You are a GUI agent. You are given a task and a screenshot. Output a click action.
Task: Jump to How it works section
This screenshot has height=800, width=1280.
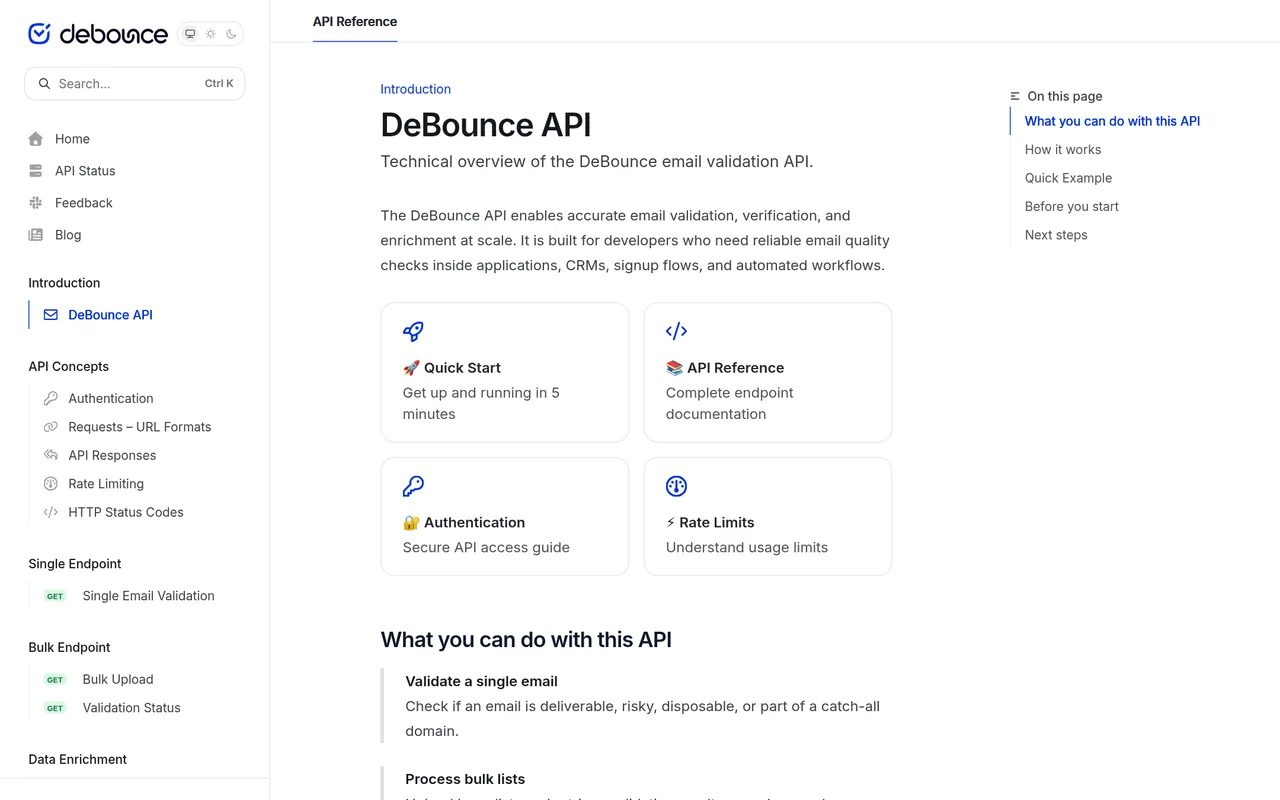tap(1062, 150)
